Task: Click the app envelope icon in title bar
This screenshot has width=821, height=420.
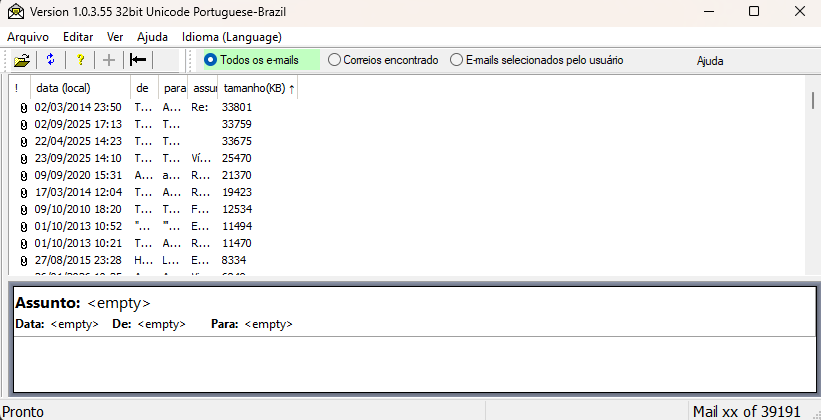Action: coord(15,11)
